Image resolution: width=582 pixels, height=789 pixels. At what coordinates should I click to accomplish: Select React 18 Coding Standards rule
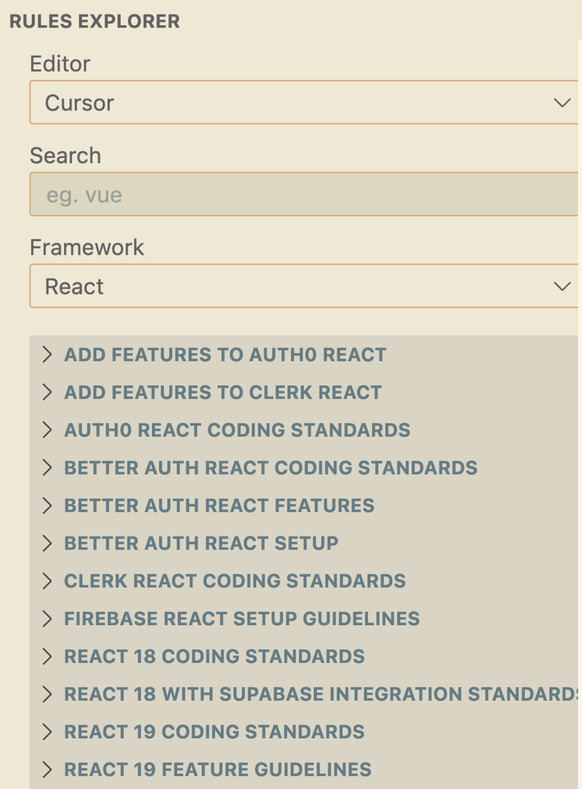pyautogui.click(x=214, y=657)
